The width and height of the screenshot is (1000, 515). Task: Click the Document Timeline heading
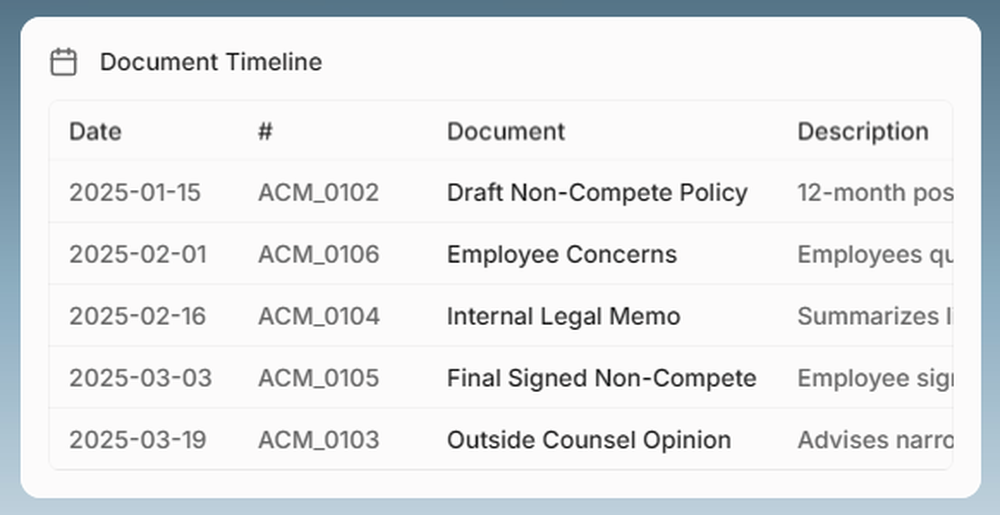[210, 62]
